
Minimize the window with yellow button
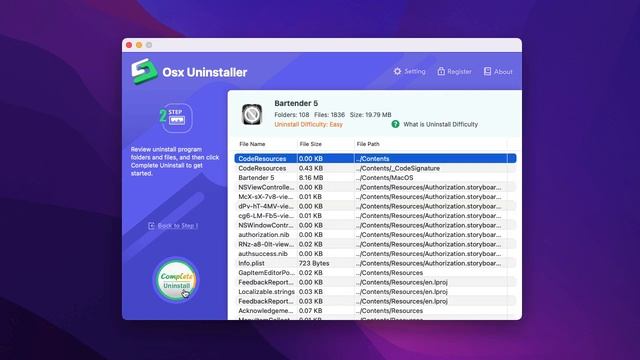tap(139, 45)
